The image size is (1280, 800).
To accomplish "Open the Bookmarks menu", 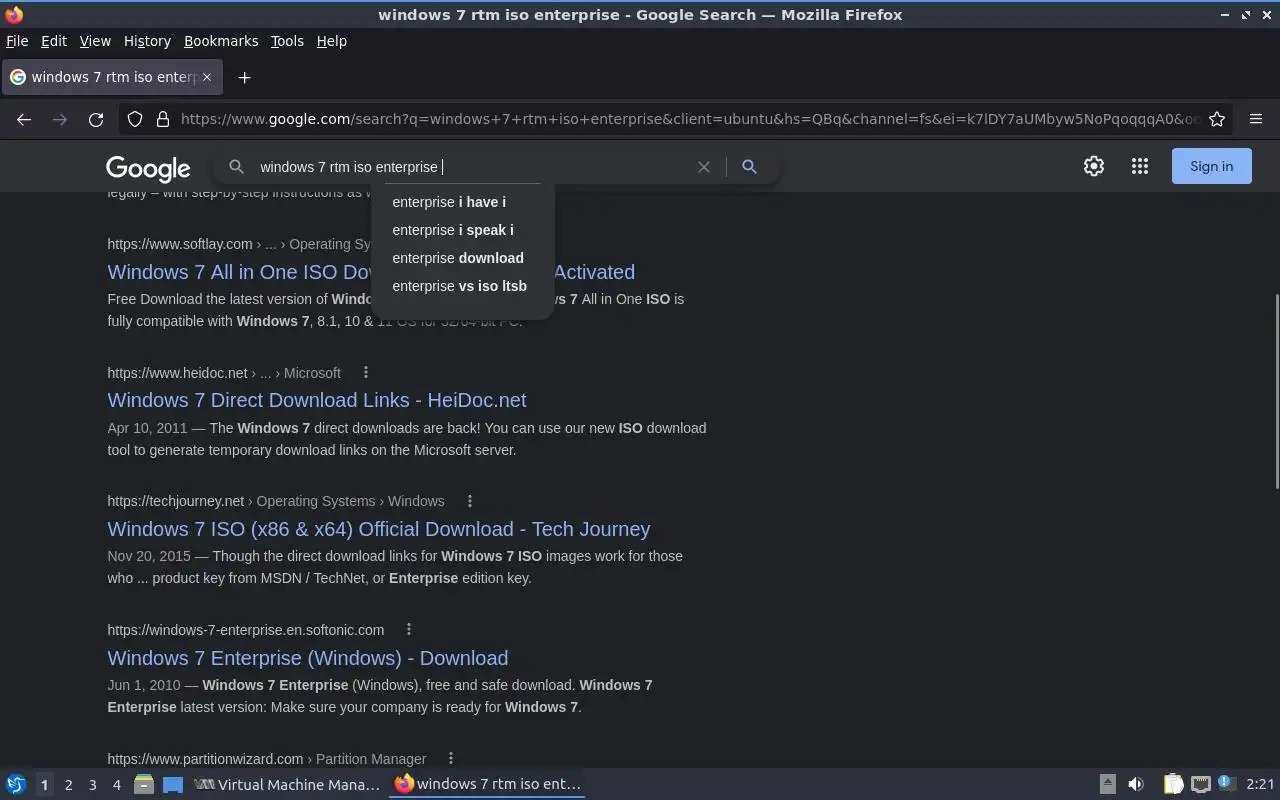I will (221, 41).
